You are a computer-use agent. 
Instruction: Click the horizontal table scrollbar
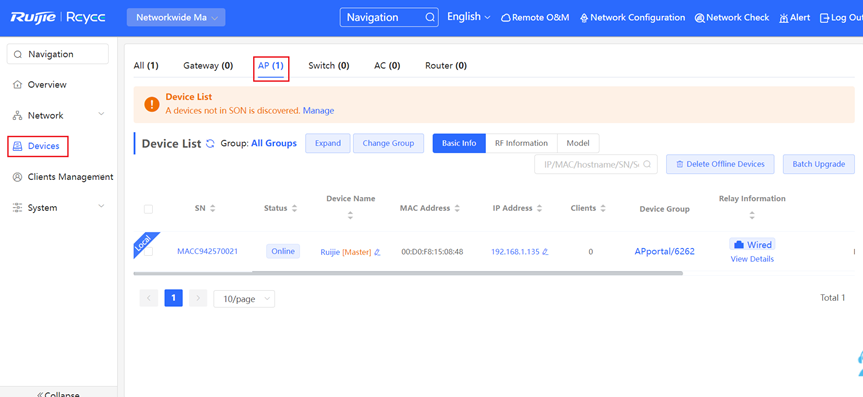point(467,273)
